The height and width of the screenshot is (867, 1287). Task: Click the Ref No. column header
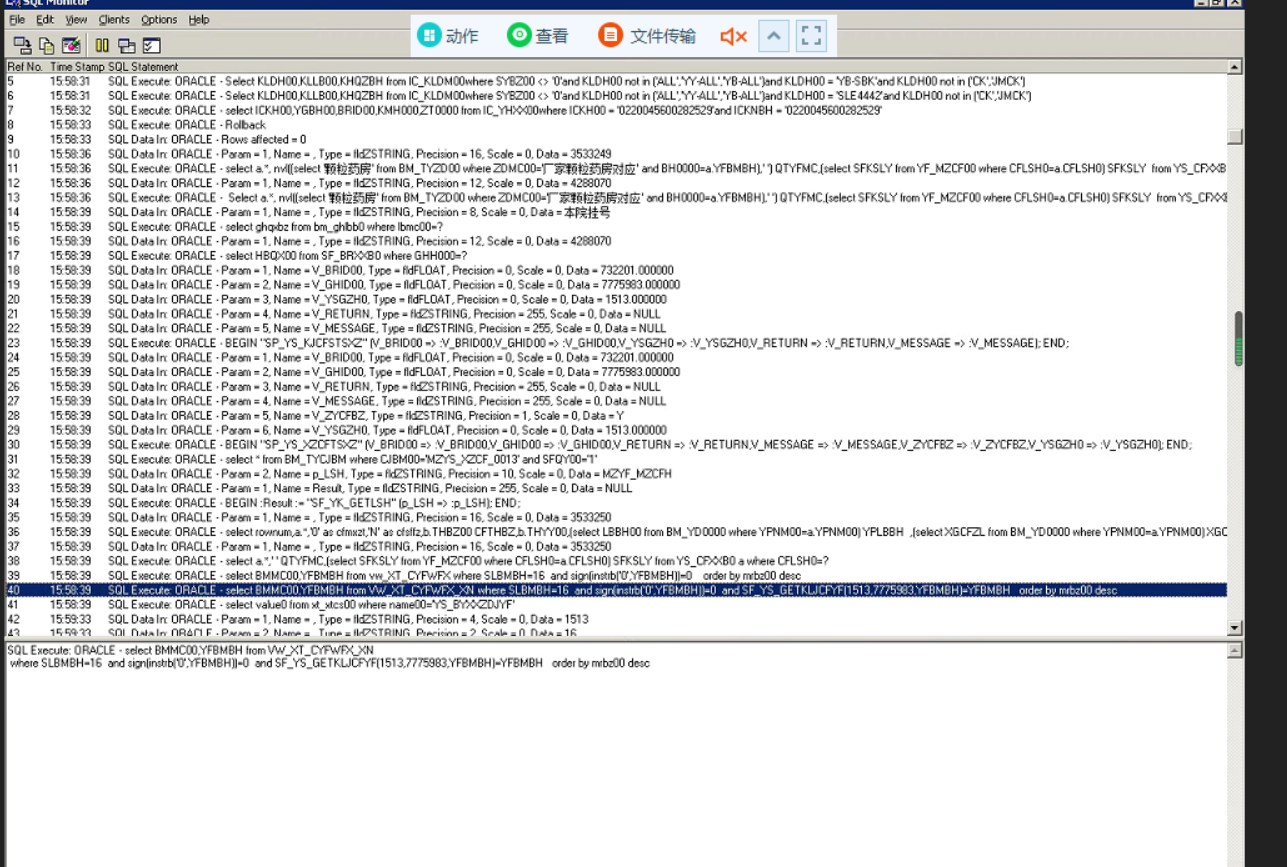tap(25, 67)
